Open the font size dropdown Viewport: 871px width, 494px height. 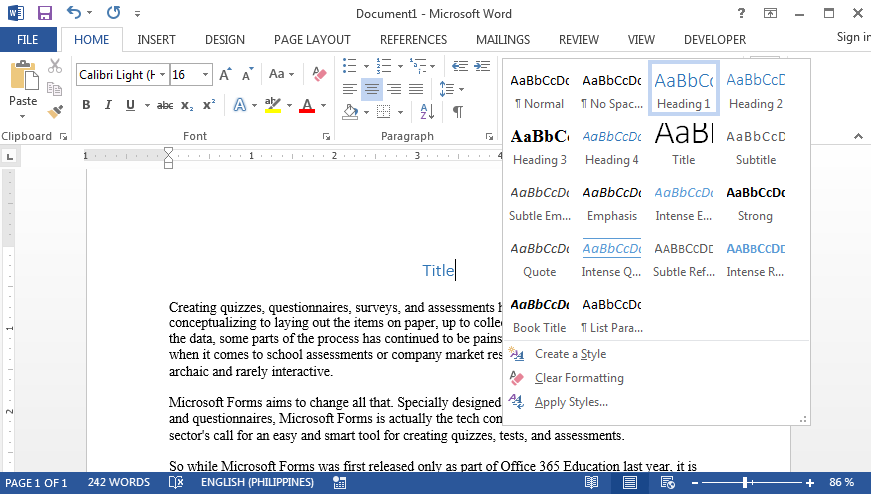(206, 75)
